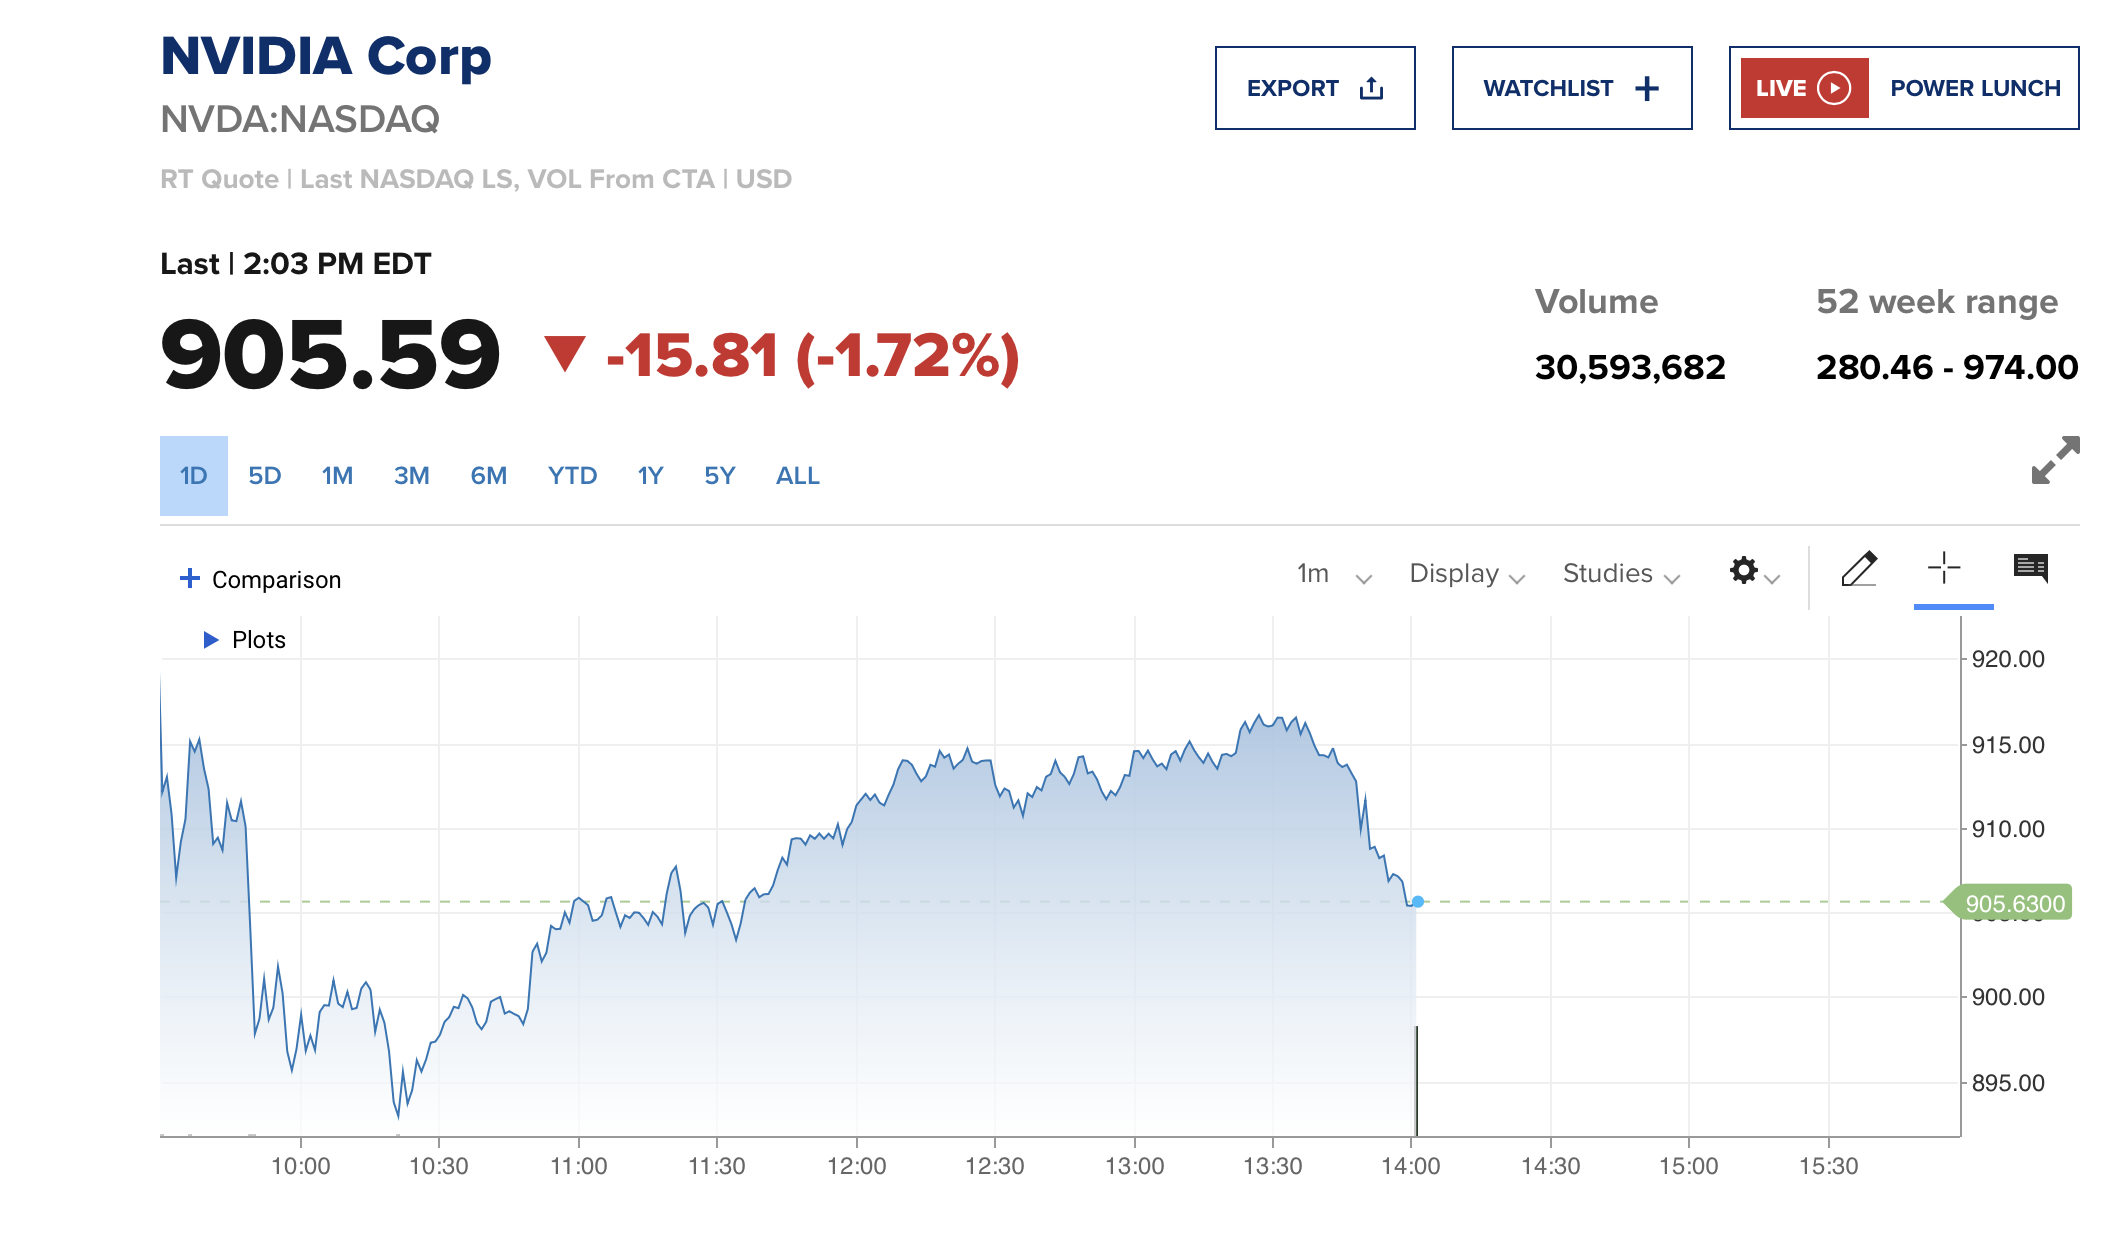Open chart settings gear icon
Screen dimensions: 2120x1250
1744,570
